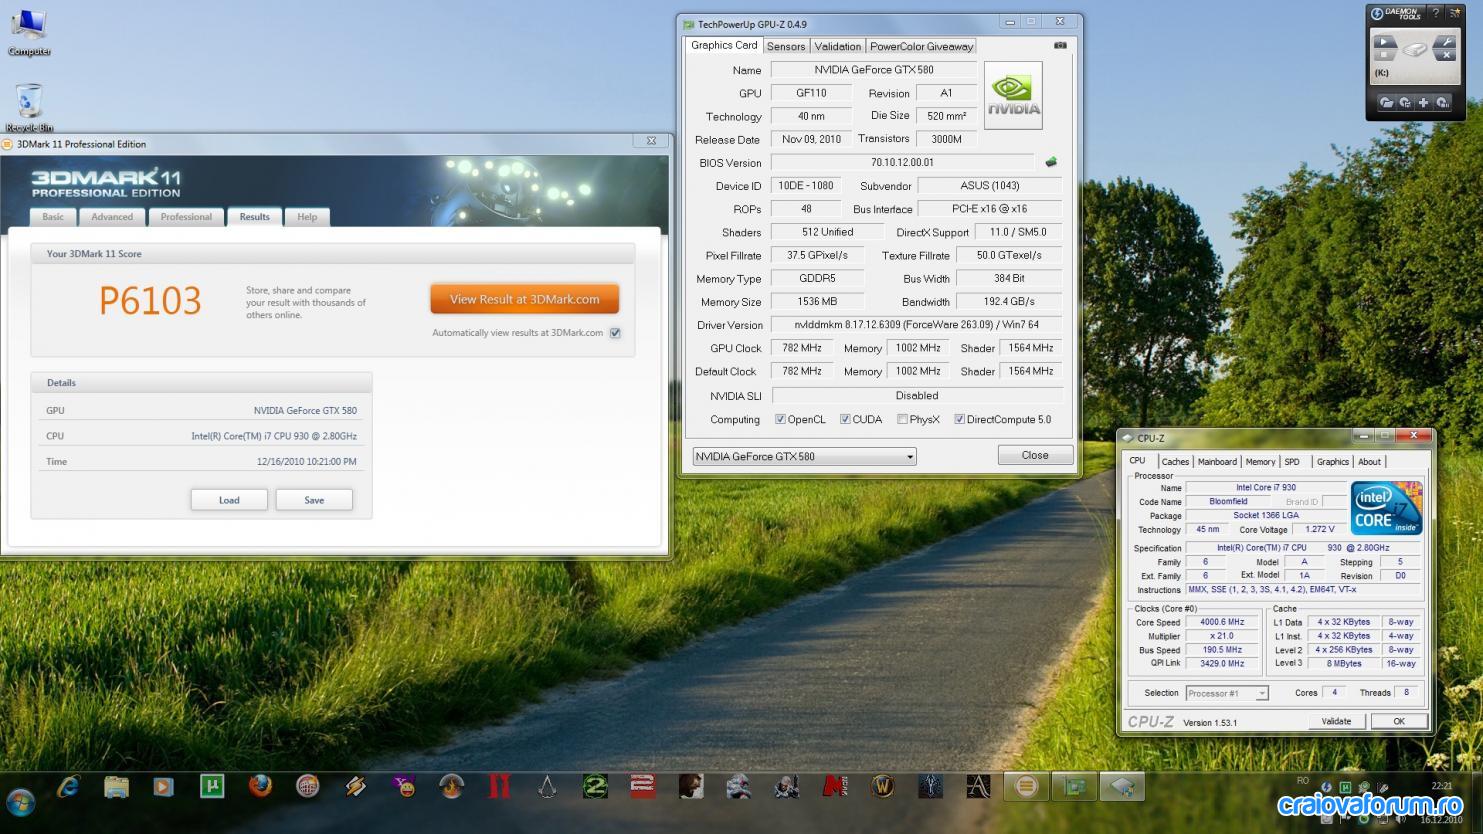This screenshot has height=834, width=1483.
Task: Click the virtual drive (K:) icon
Action: (x=1414, y=49)
